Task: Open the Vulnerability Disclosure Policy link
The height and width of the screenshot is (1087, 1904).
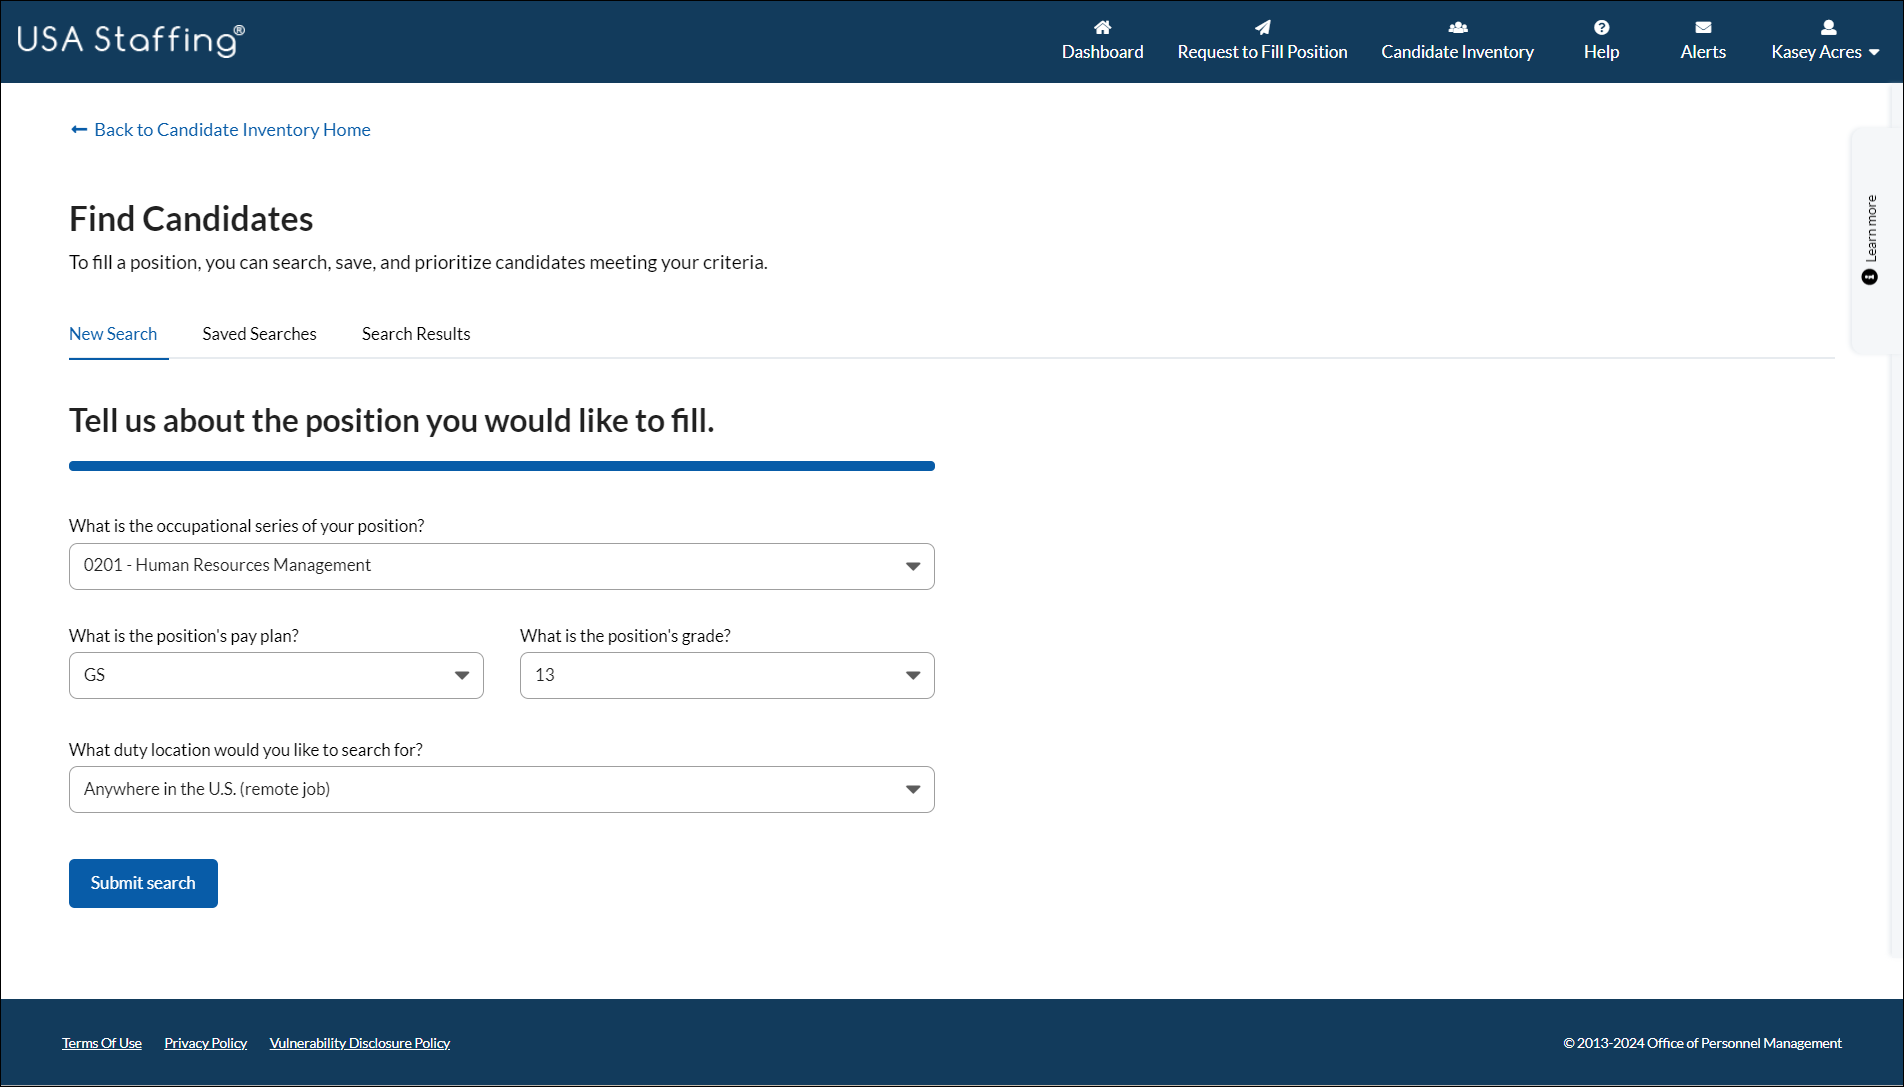Action: (359, 1042)
